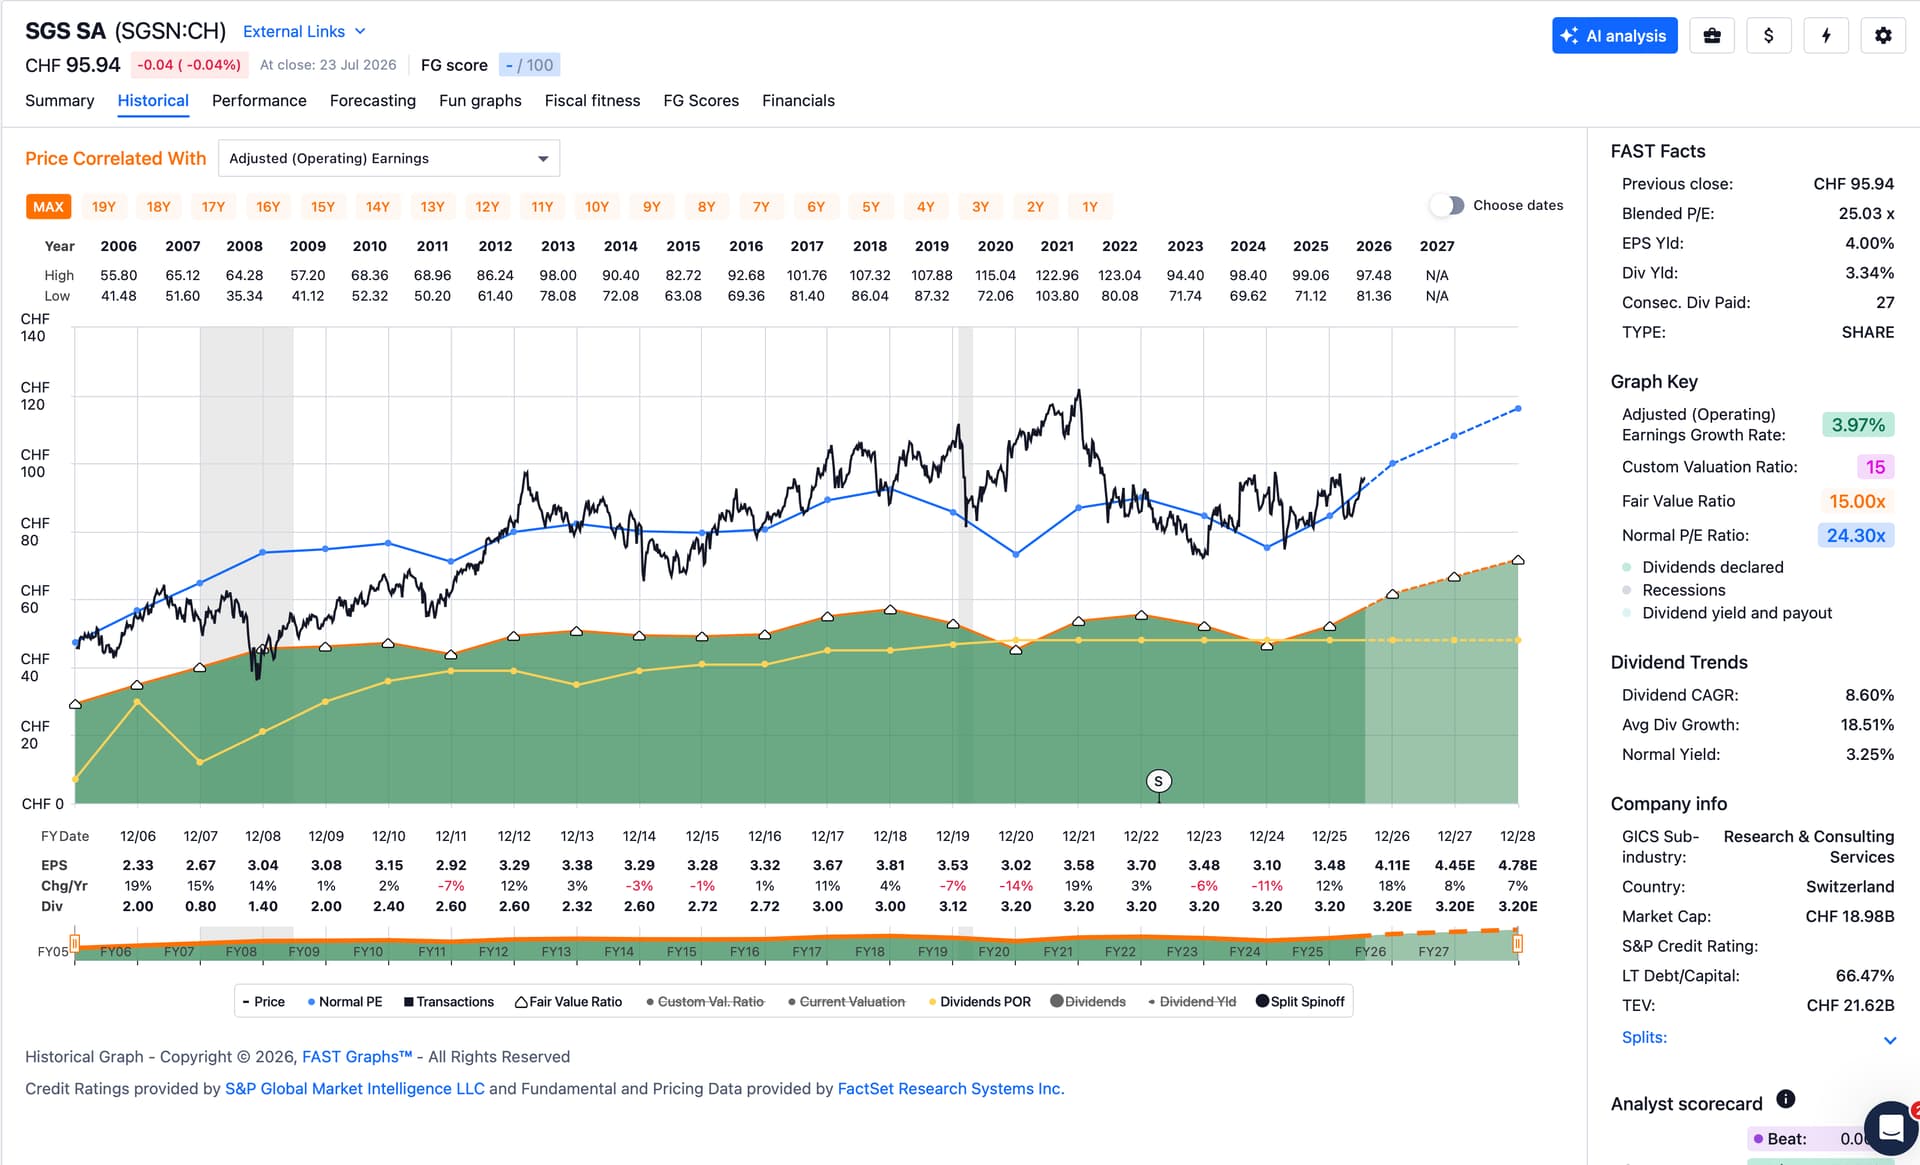Toggle Dividend yield and payout key
The height and width of the screenshot is (1165, 1920).
coord(1727,613)
